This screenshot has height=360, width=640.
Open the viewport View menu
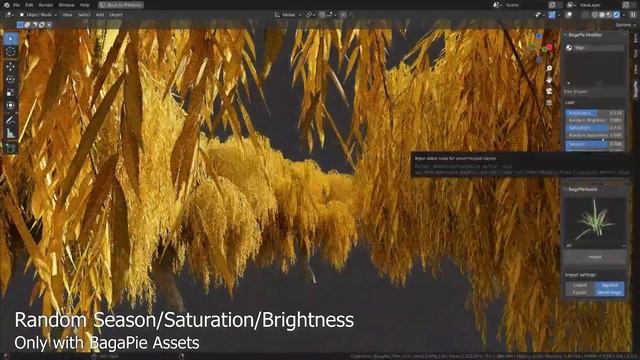click(67, 15)
